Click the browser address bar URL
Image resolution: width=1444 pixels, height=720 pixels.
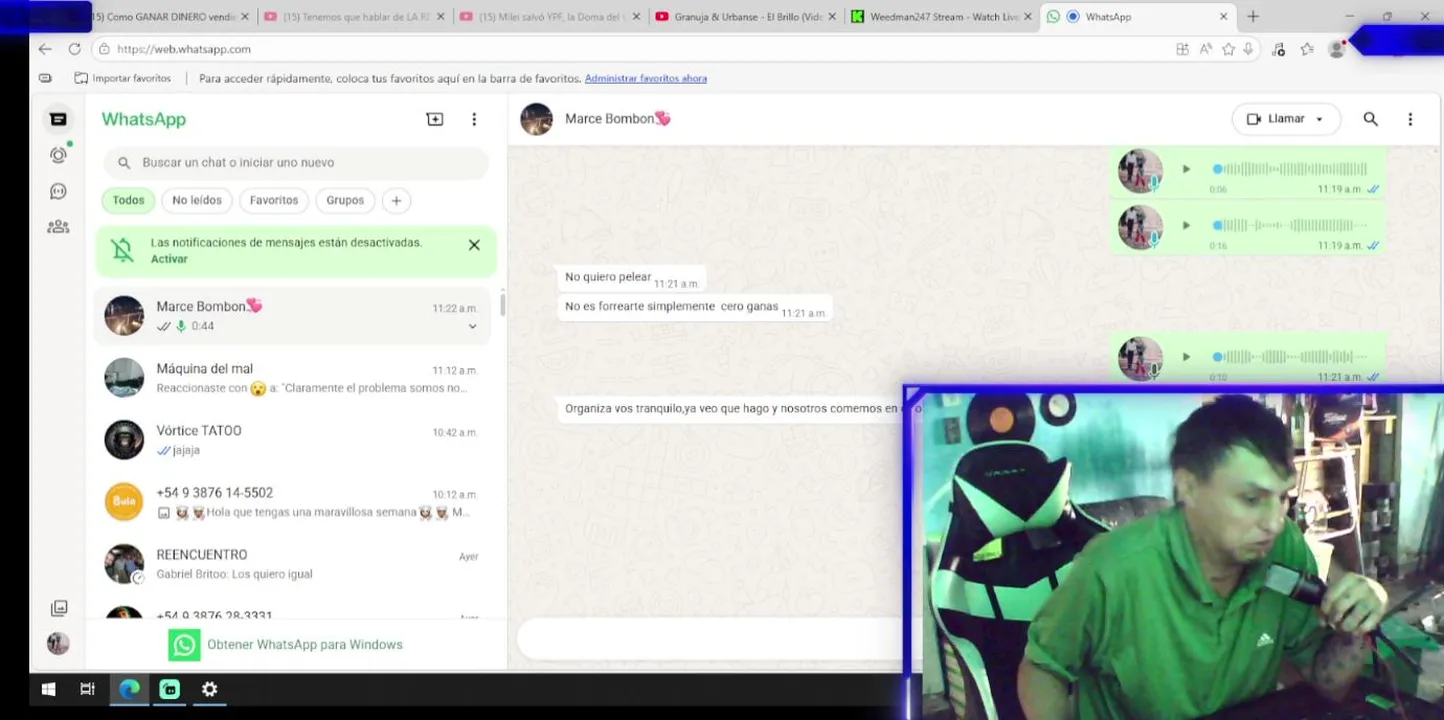coord(184,49)
